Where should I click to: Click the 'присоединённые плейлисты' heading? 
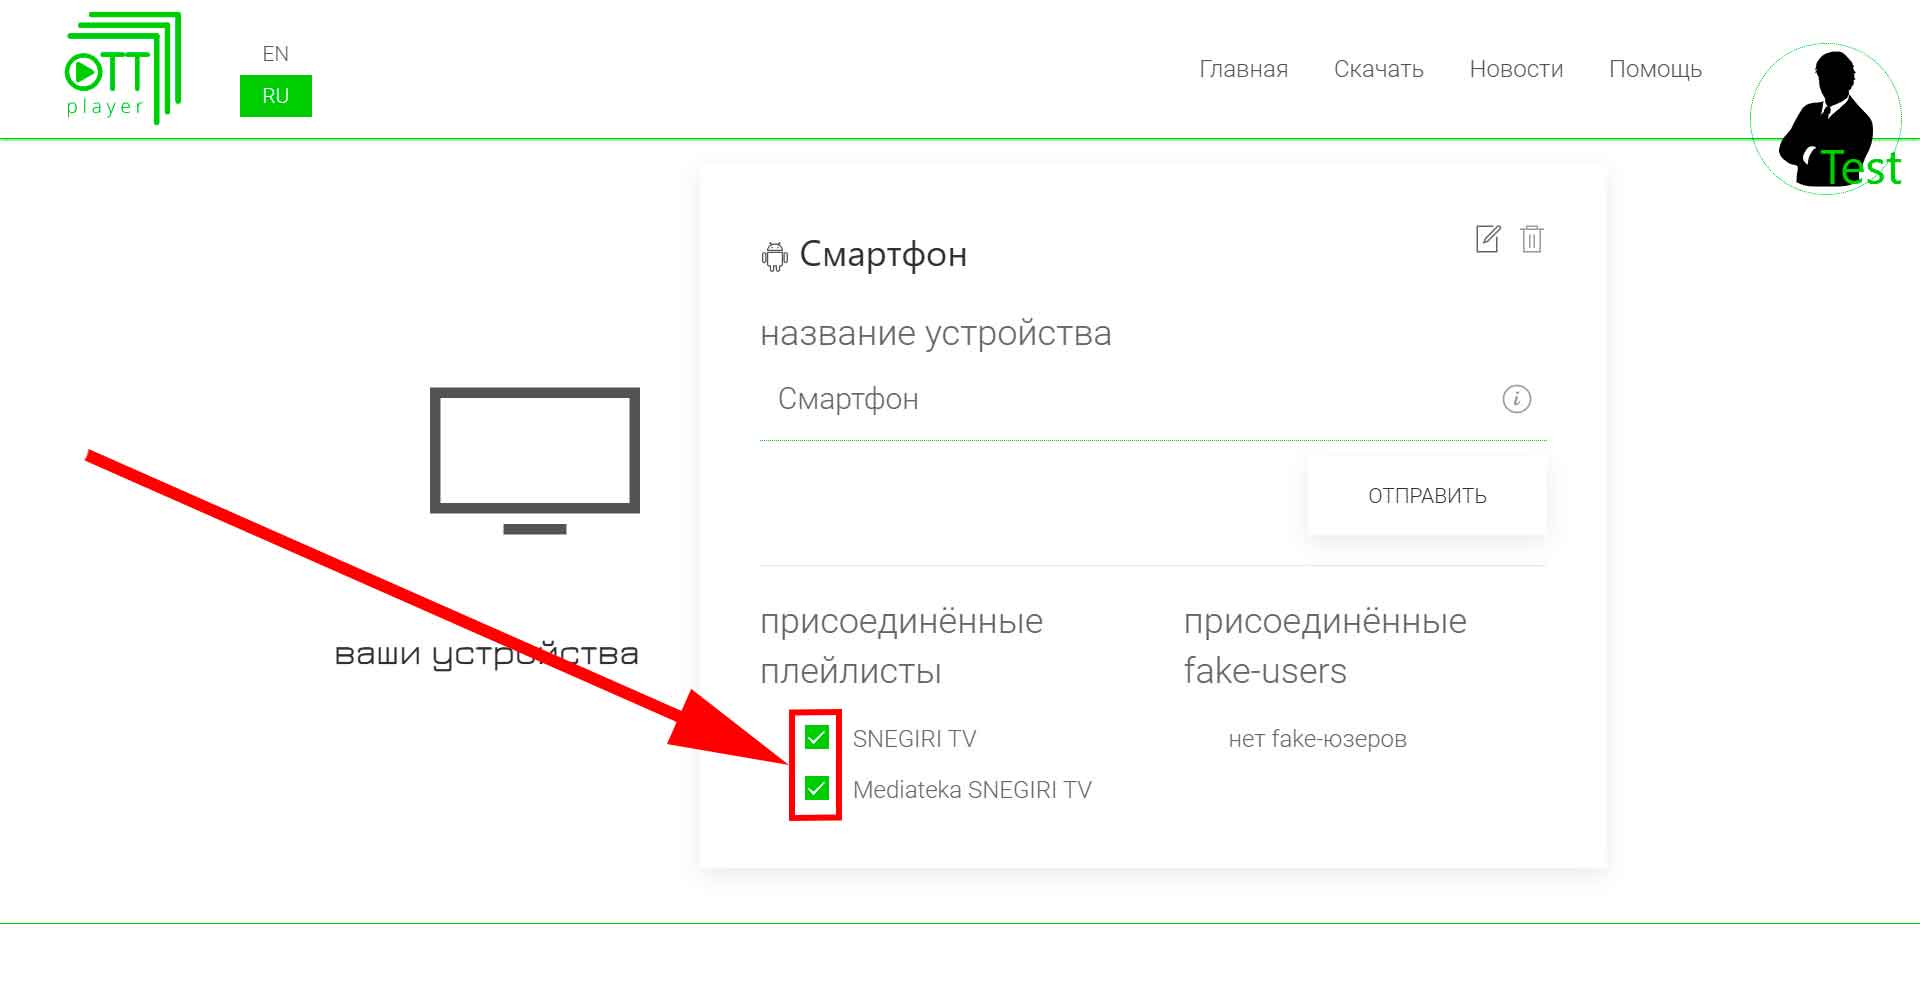tap(901, 646)
